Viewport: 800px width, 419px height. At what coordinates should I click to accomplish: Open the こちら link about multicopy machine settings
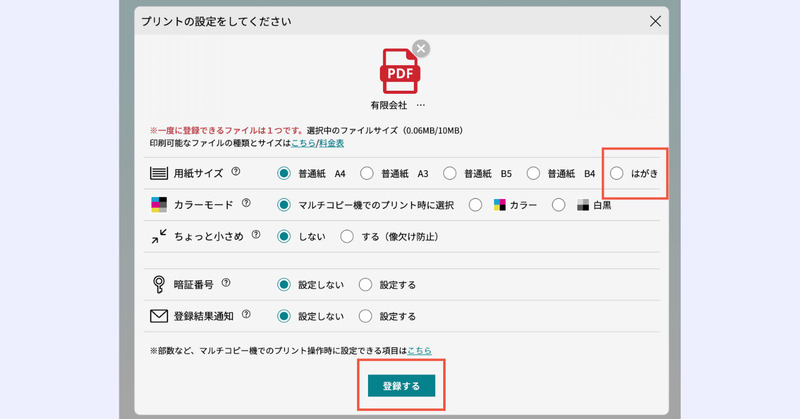(419, 351)
